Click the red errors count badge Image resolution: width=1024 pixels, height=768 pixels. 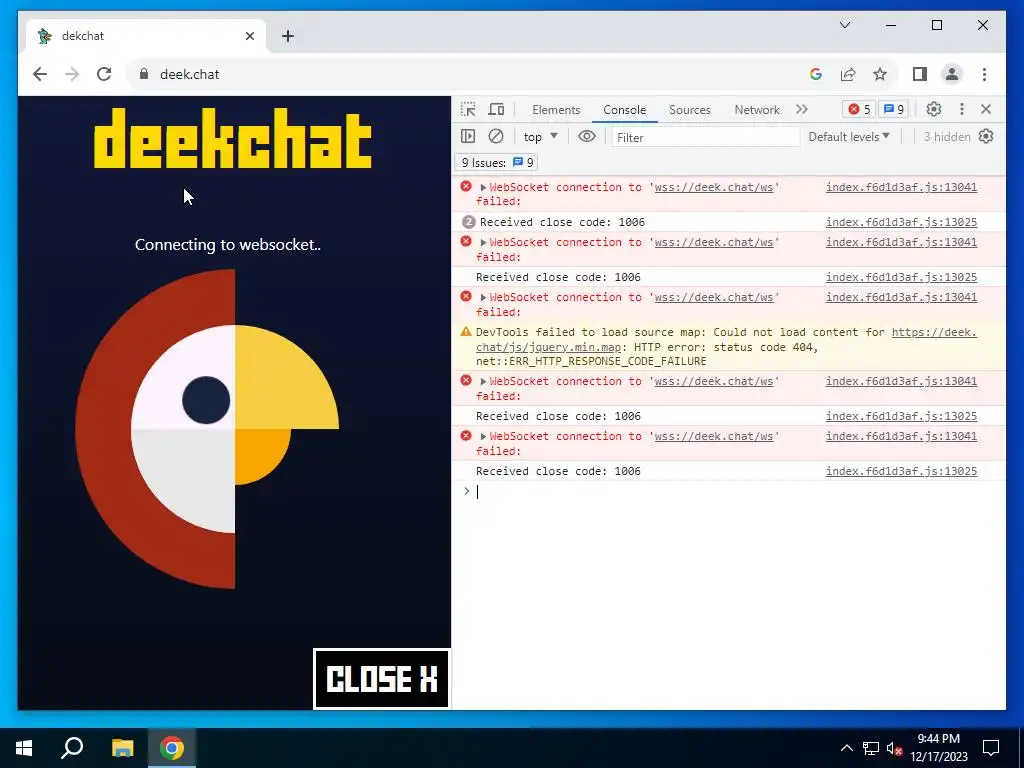click(x=859, y=109)
